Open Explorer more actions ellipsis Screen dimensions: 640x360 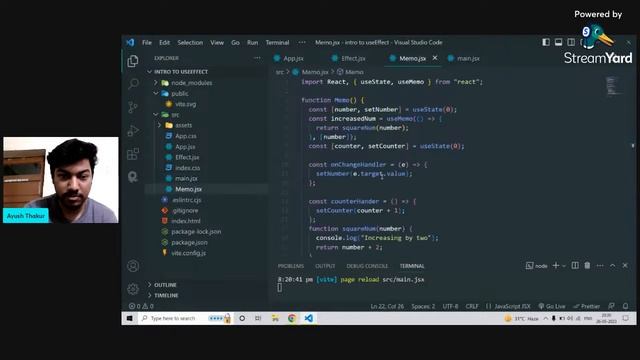point(257,58)
